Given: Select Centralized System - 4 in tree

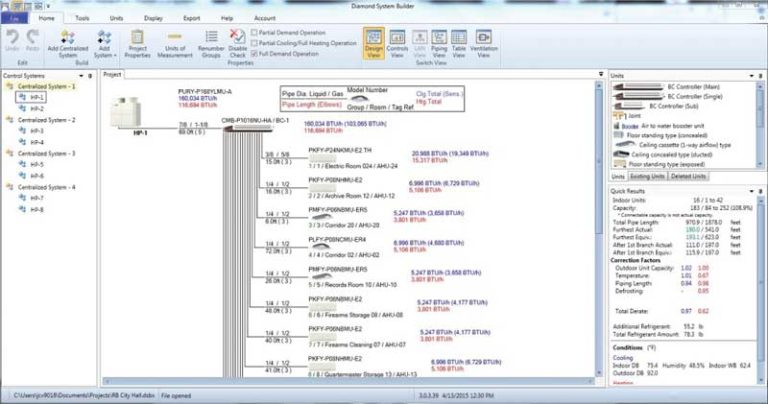Looking at the screenshot, I should point(47,187).
